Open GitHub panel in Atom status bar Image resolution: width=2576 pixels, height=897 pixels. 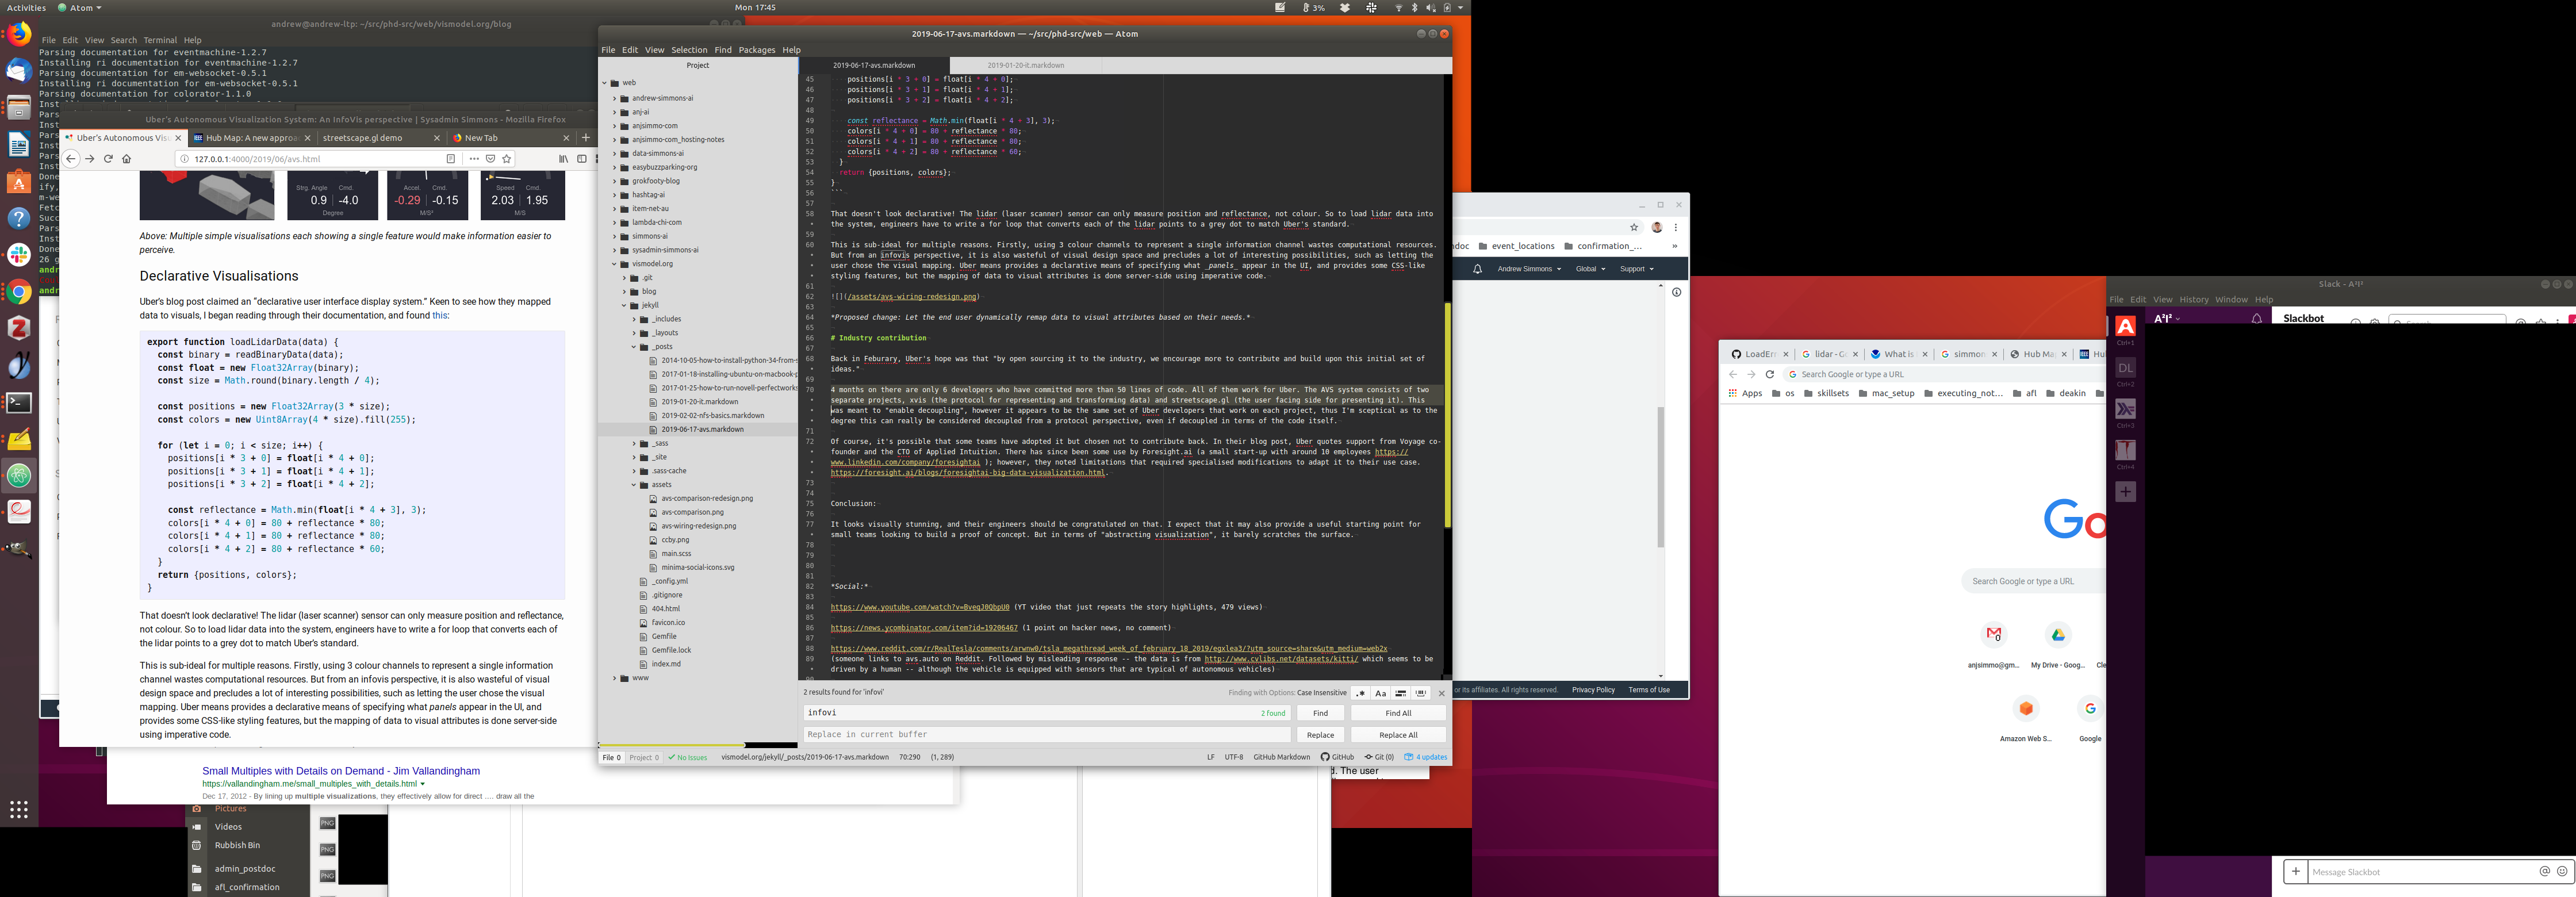1337,757
